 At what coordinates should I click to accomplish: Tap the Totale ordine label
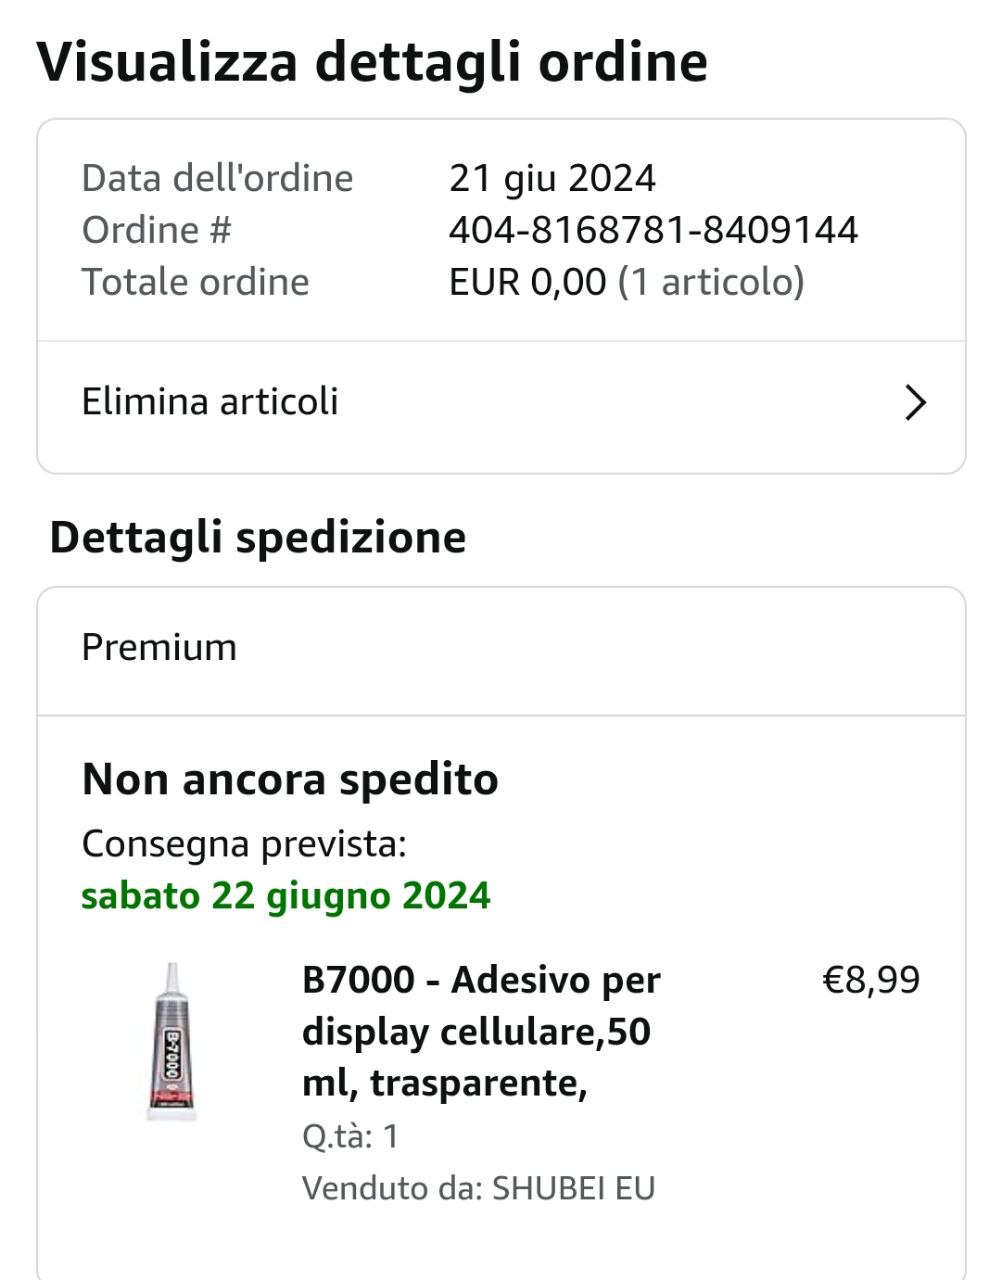195,282
